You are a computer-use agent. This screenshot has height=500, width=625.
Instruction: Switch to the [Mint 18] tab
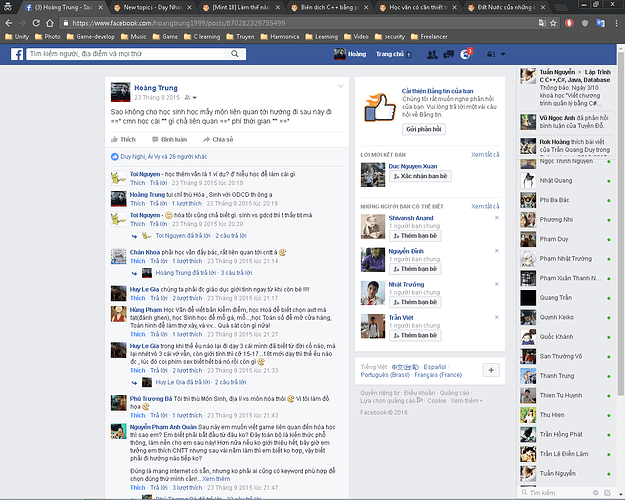point(241,8)
